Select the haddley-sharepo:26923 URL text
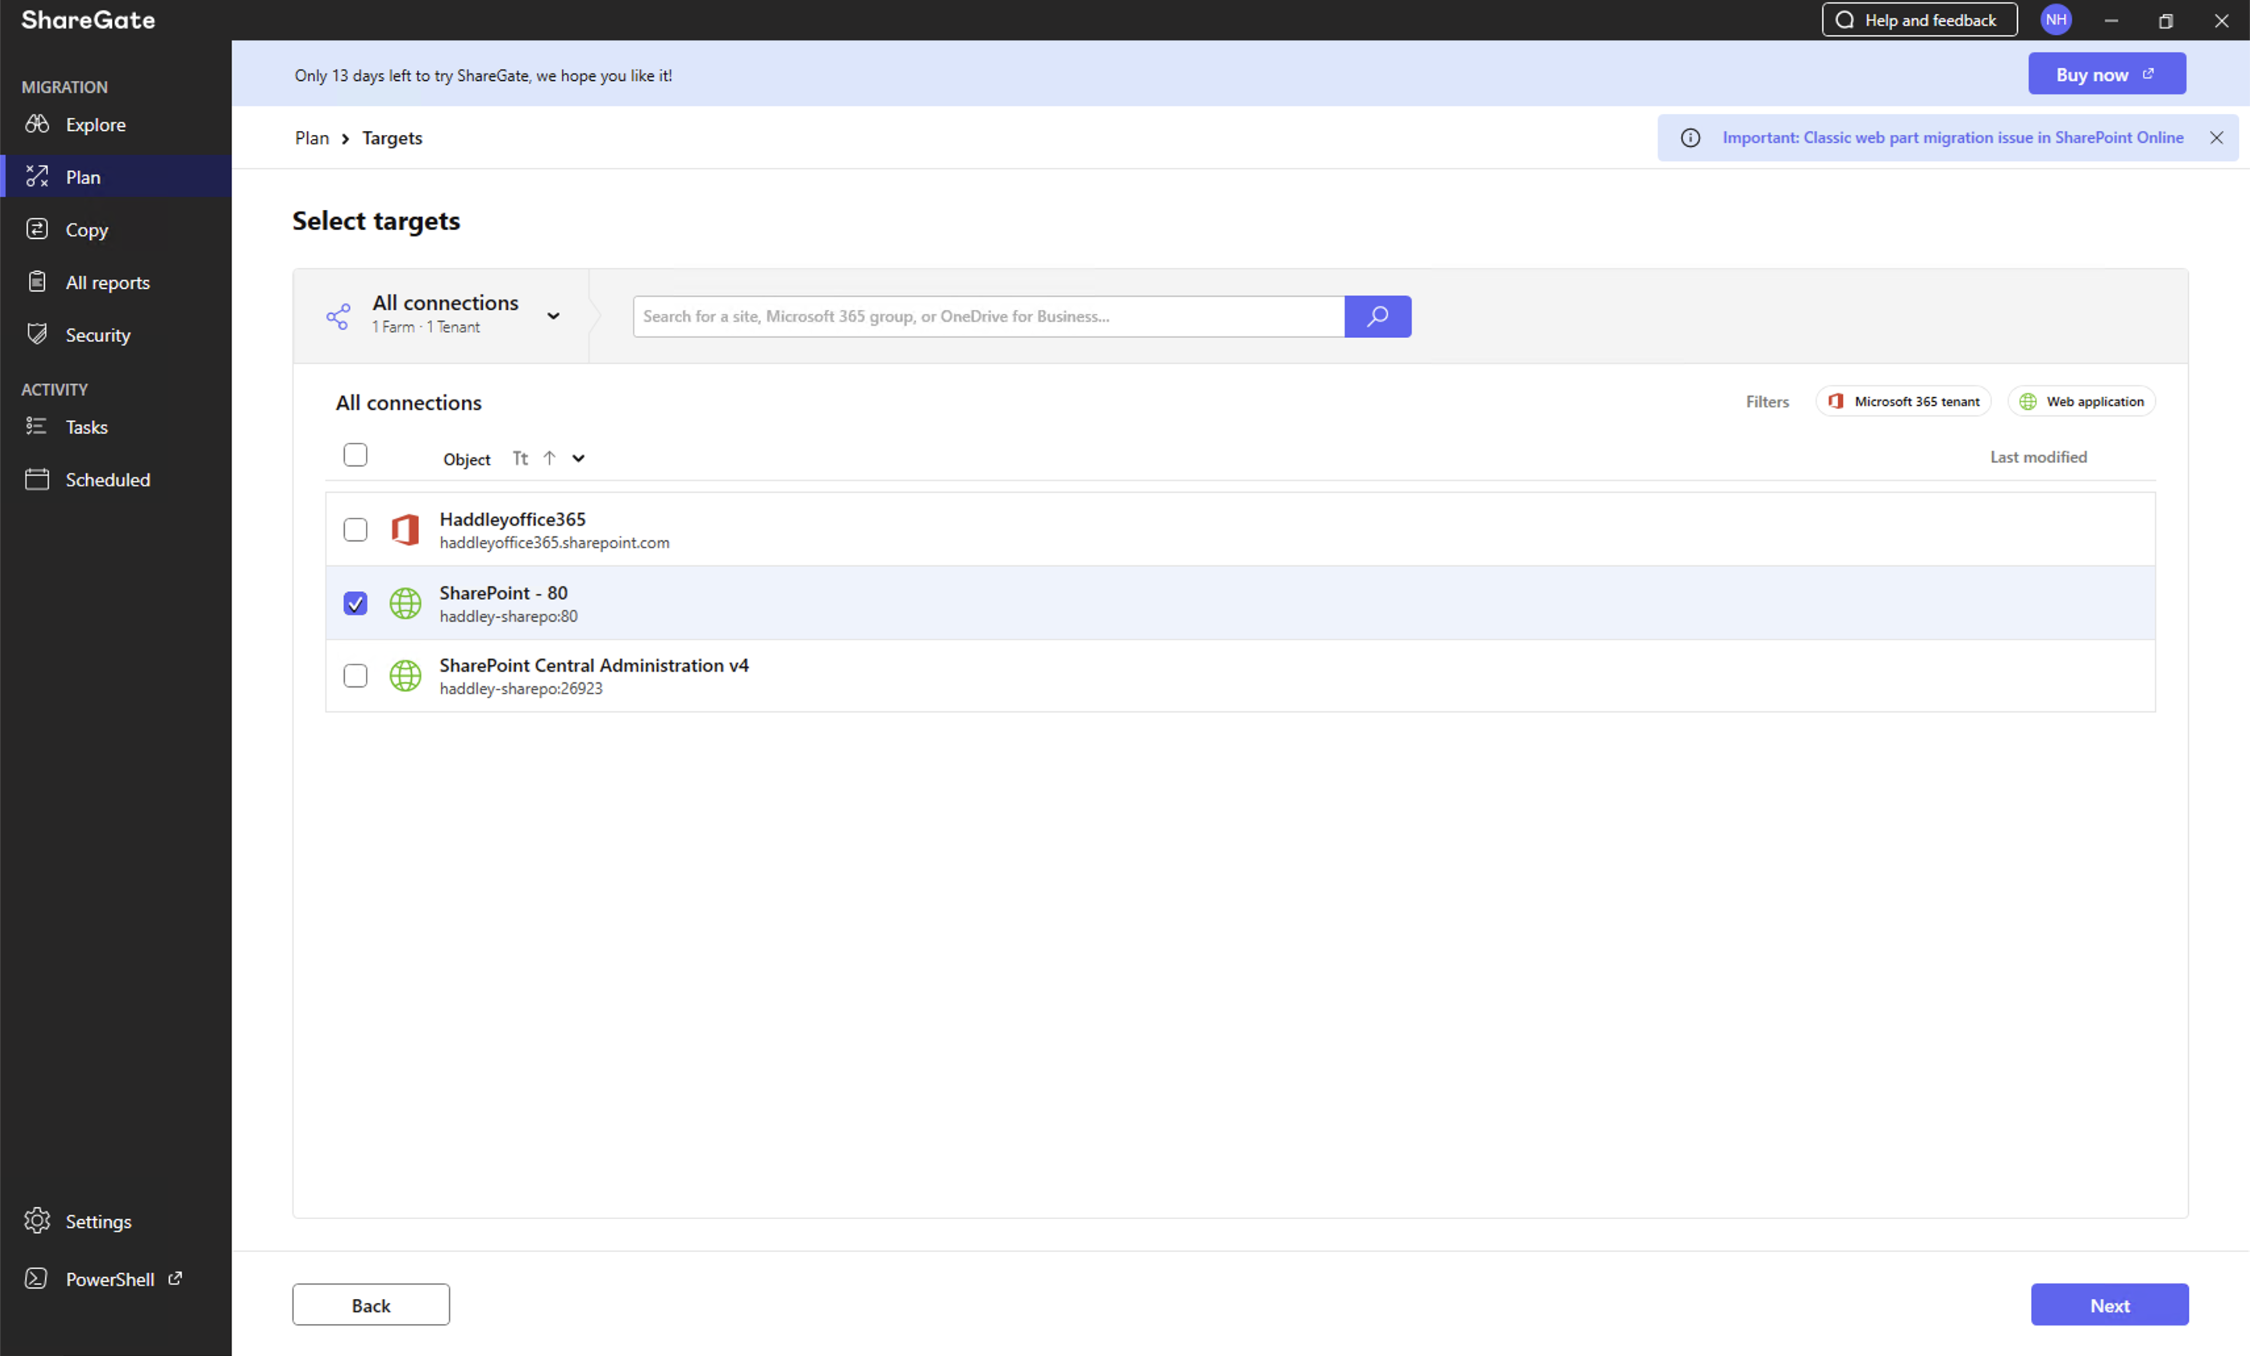 coord(521,689)
